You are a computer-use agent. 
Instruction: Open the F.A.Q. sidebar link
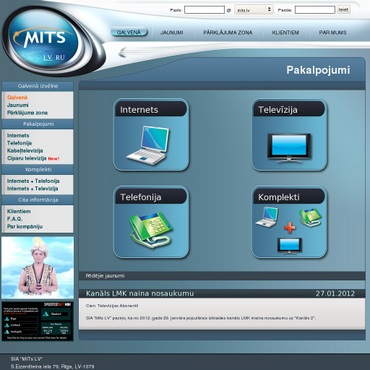(x=15, y=219)
